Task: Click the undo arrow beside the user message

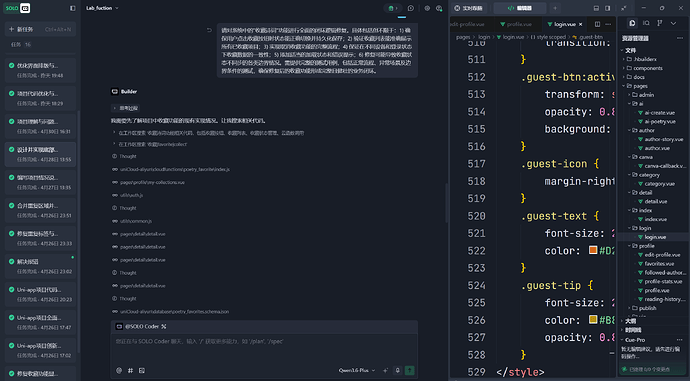Action: pyautogui.click(x=209, y=30)
